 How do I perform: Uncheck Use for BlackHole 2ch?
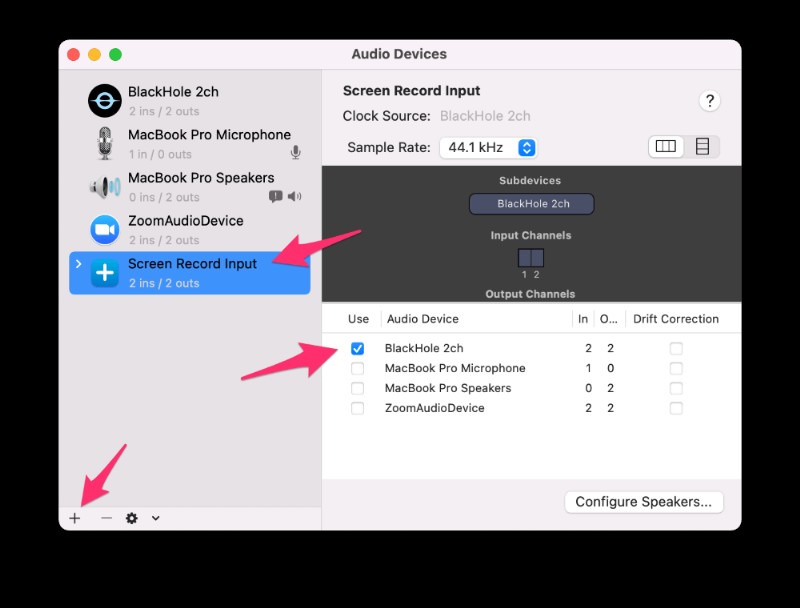(x=357, y=348)
